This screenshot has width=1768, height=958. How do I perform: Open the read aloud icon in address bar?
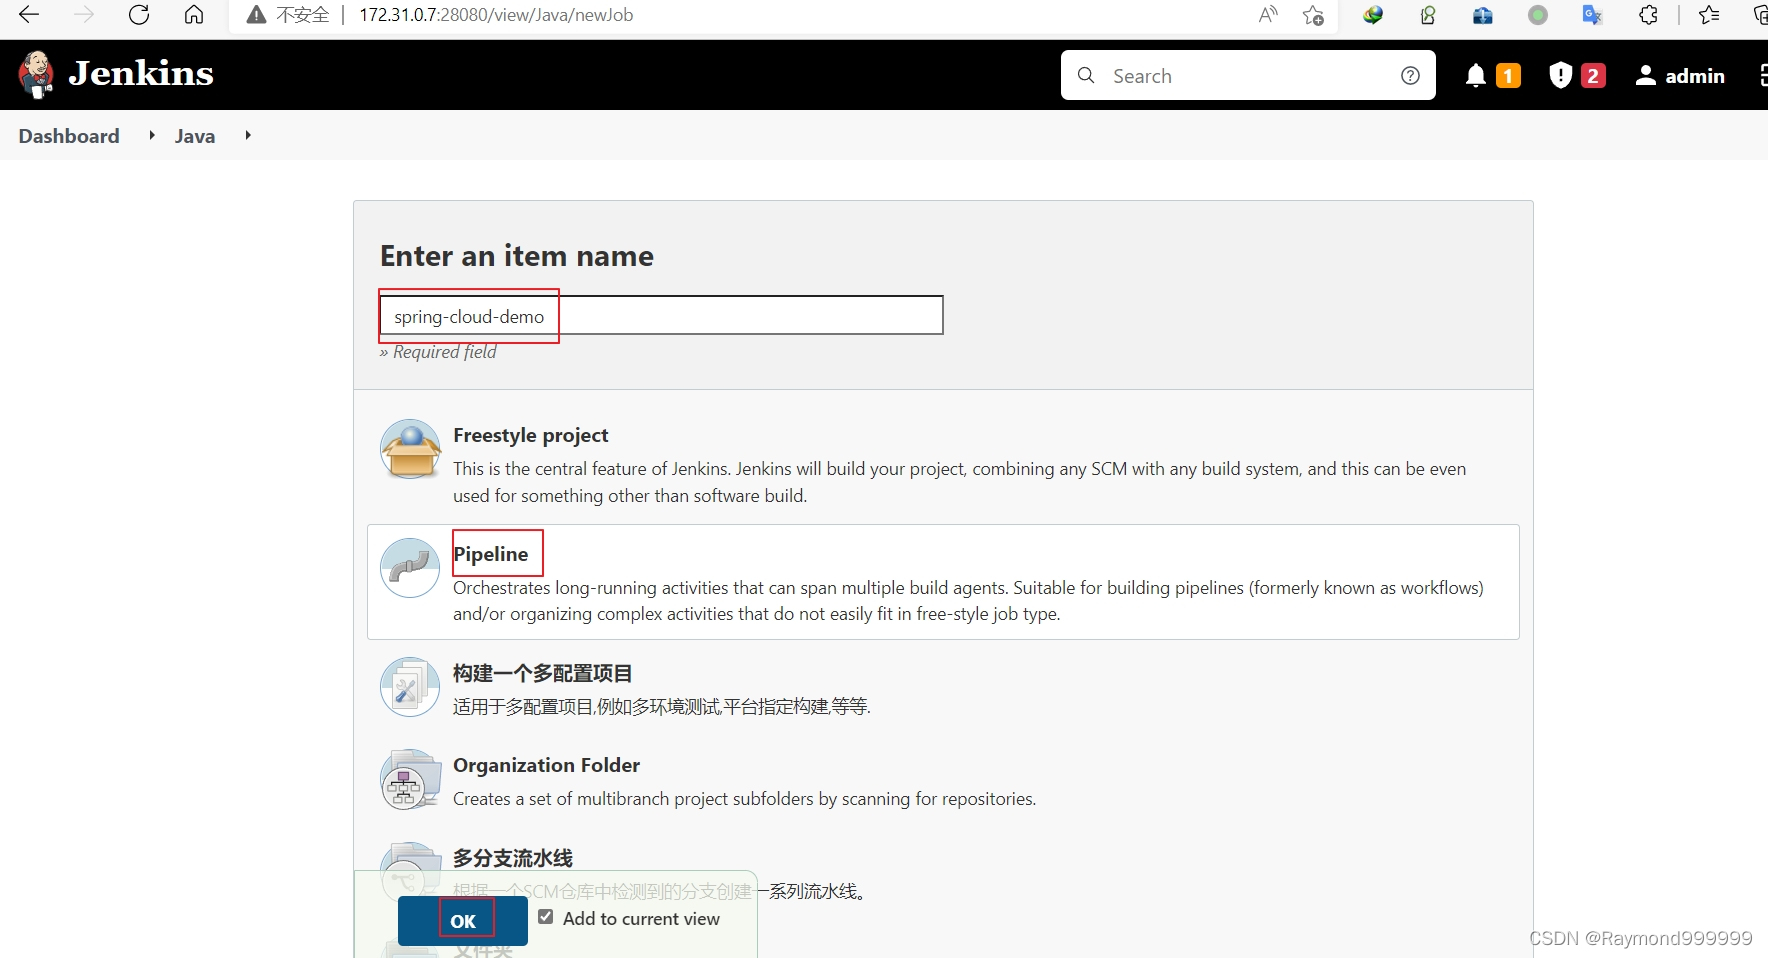[1268, 15]
